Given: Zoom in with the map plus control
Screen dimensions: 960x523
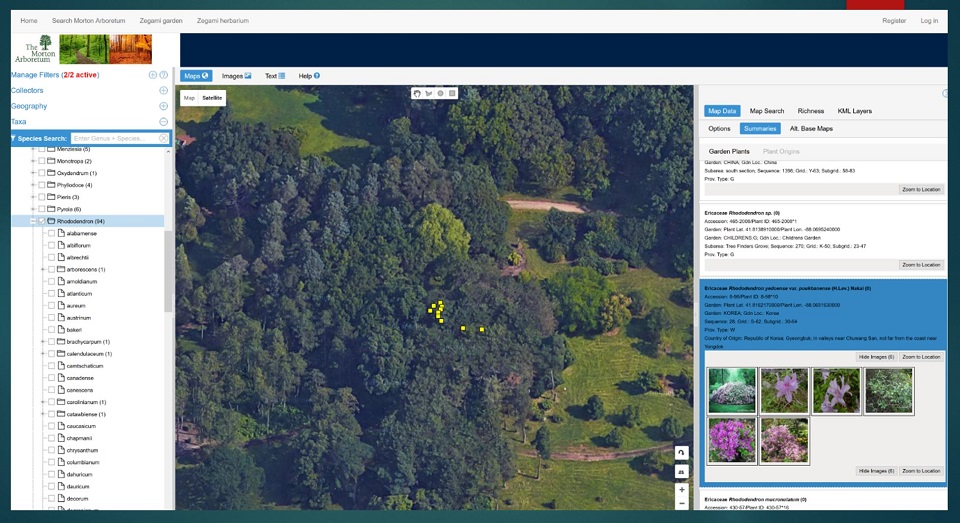Looking at the screenshot, I should pos(681,490).
